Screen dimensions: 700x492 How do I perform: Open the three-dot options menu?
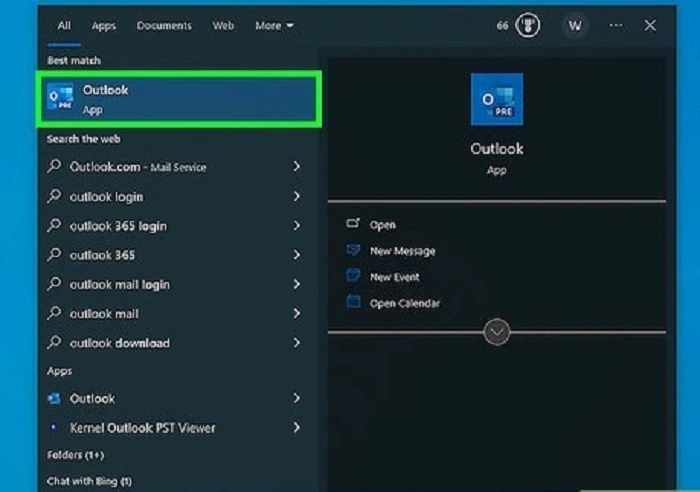(x=616, y=26)
